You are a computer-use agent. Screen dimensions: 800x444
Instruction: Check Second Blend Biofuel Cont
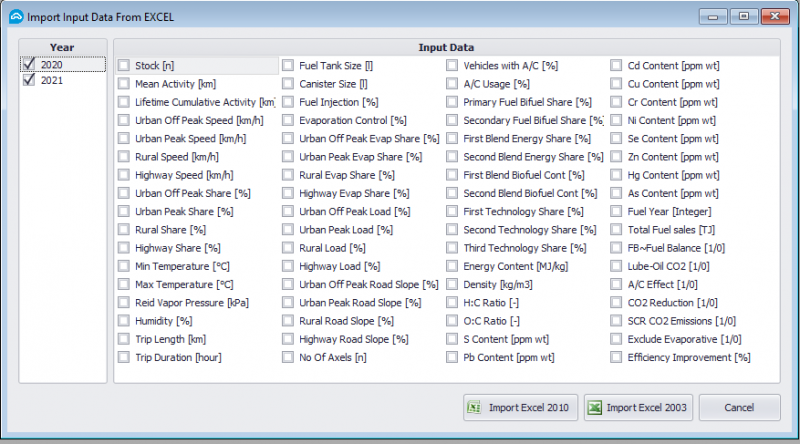point(452,193)
